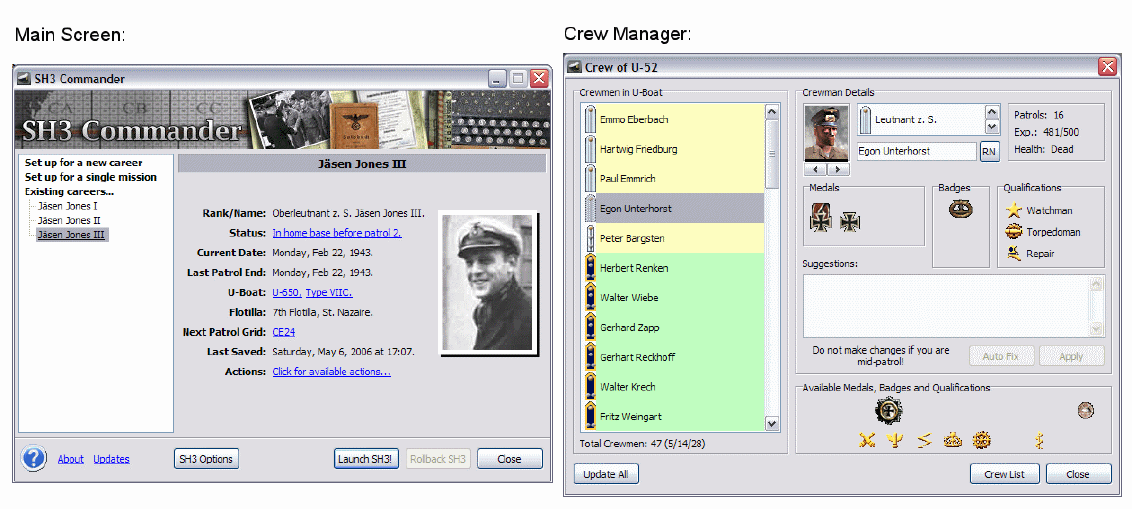This screenshot has width=1132, height=509.
Task: Edit the Egon Unterhorst name field
Action: click(x=916, y=152)
